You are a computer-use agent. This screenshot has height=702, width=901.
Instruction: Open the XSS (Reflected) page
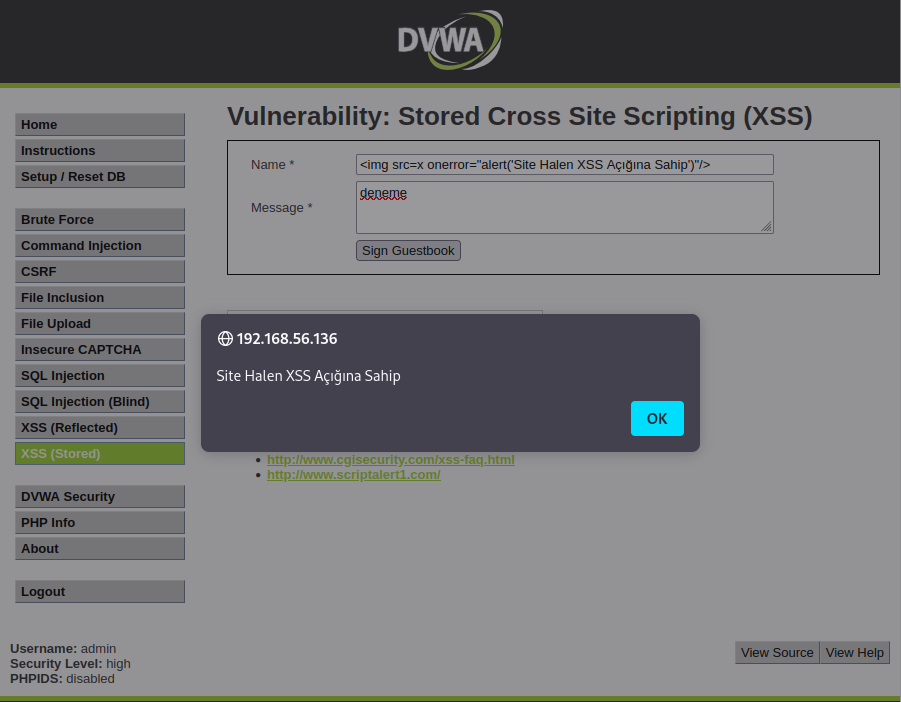click(100, 427)
